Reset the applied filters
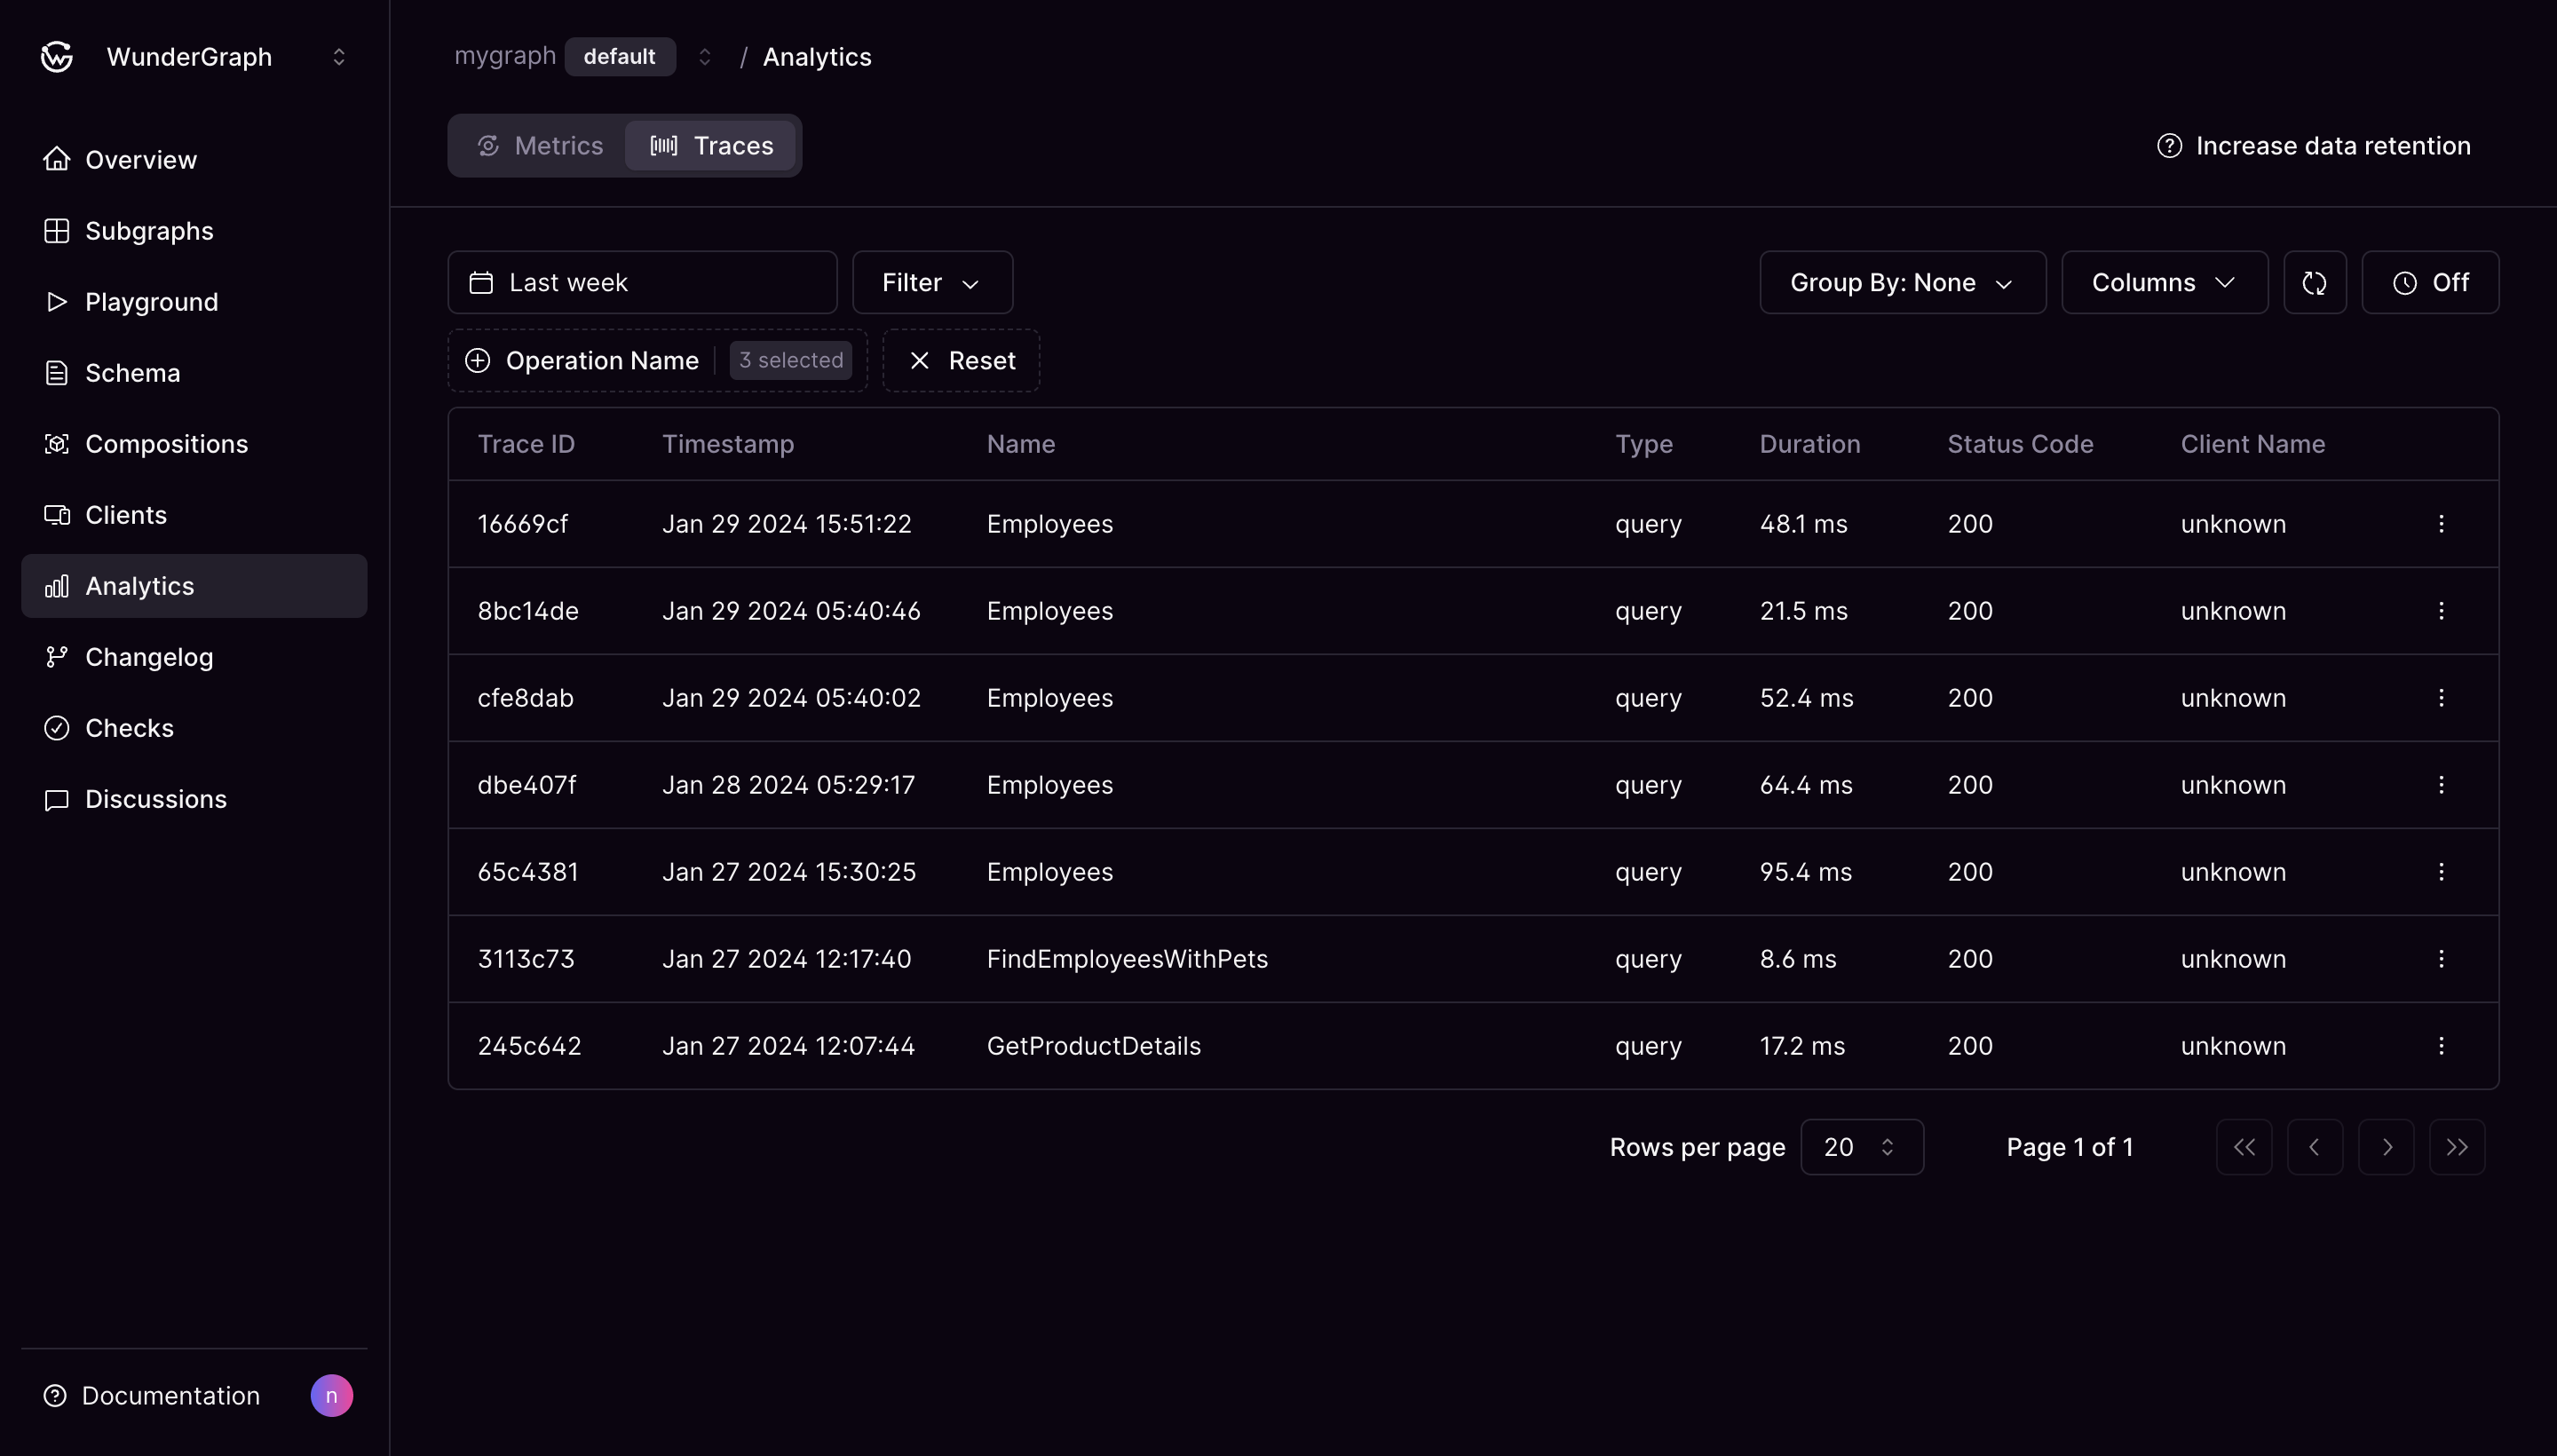This screenshot has width=2557, height=1456. tap(961, 361)
